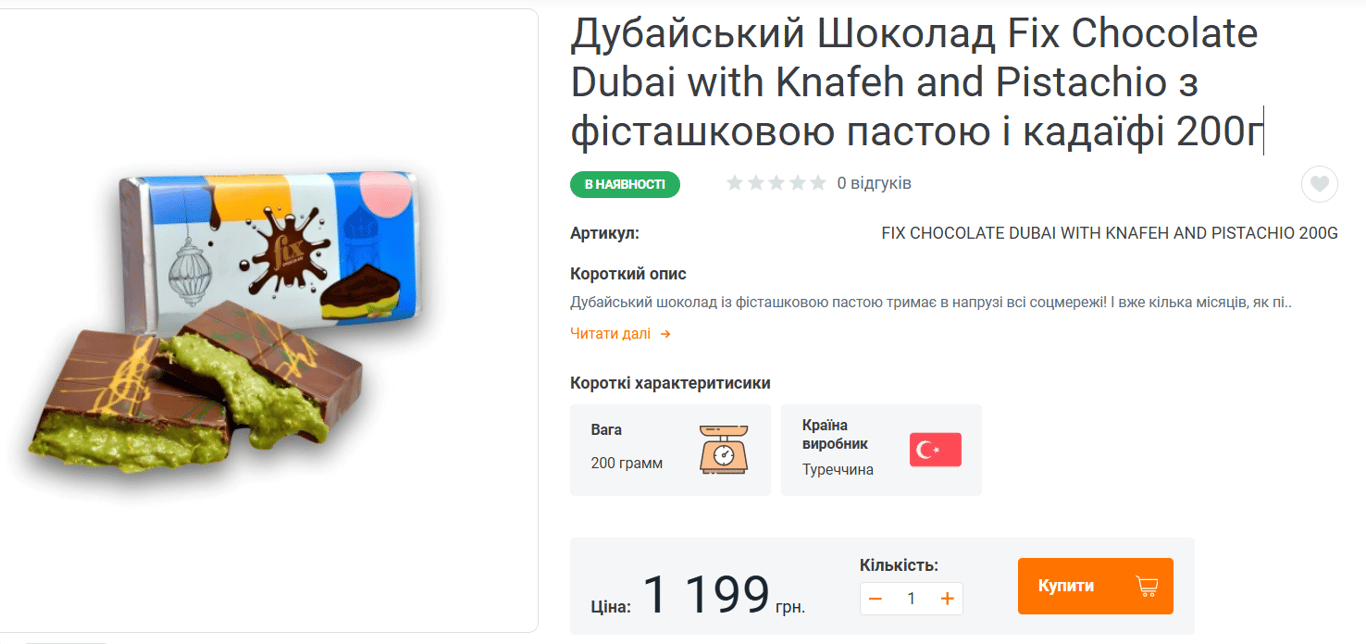Increase quantity with the plus button
Image resolution: width=1366 pixels, height=644 pixels.
point(947,599)
